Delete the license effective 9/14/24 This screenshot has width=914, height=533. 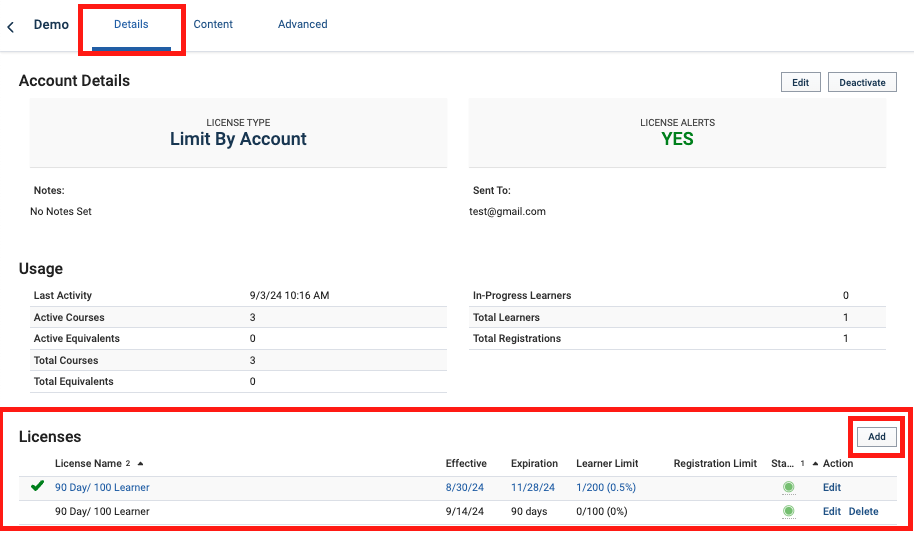pyautogui.click(x=863, y=511)
